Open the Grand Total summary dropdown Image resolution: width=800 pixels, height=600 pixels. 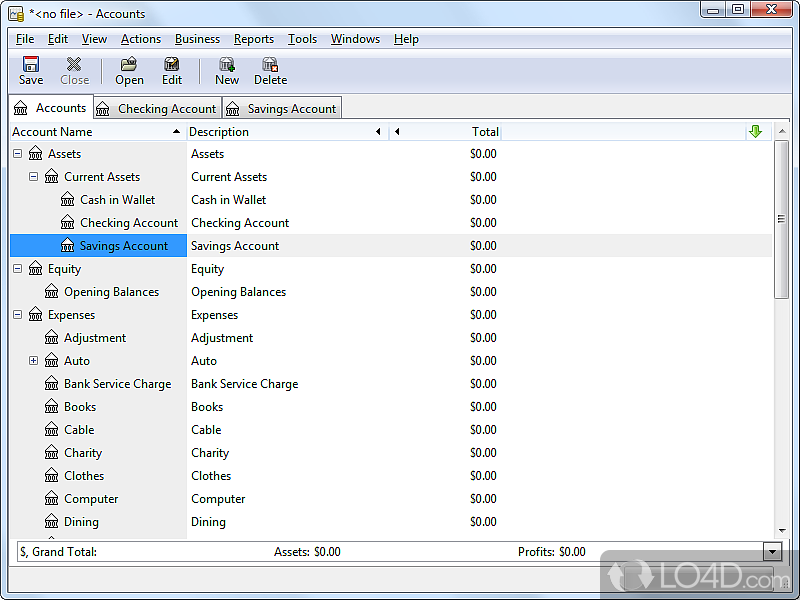point(772,552)
